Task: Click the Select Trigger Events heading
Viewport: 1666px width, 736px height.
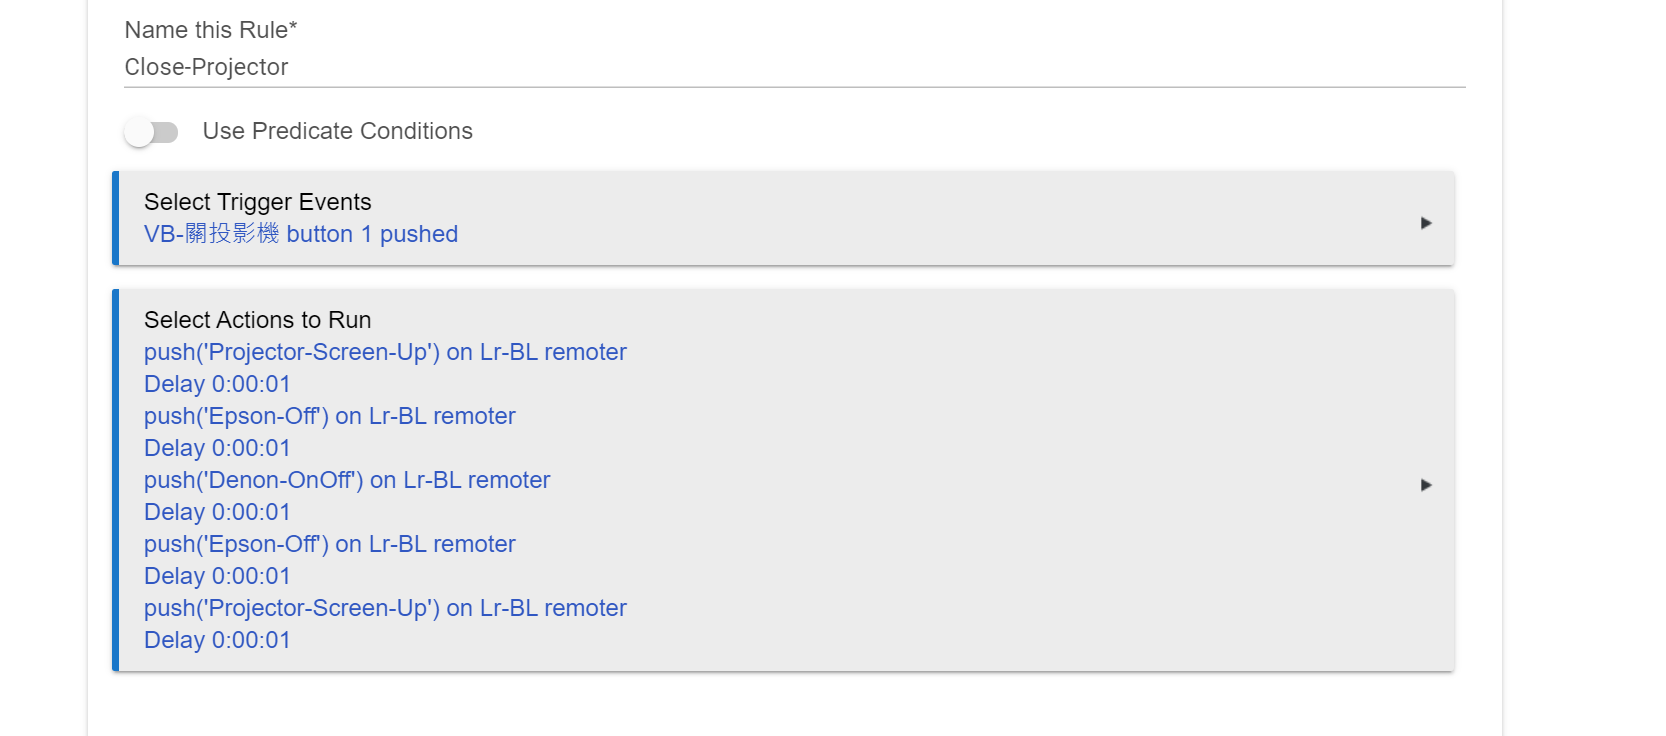Action: click(x=258, y=202)
